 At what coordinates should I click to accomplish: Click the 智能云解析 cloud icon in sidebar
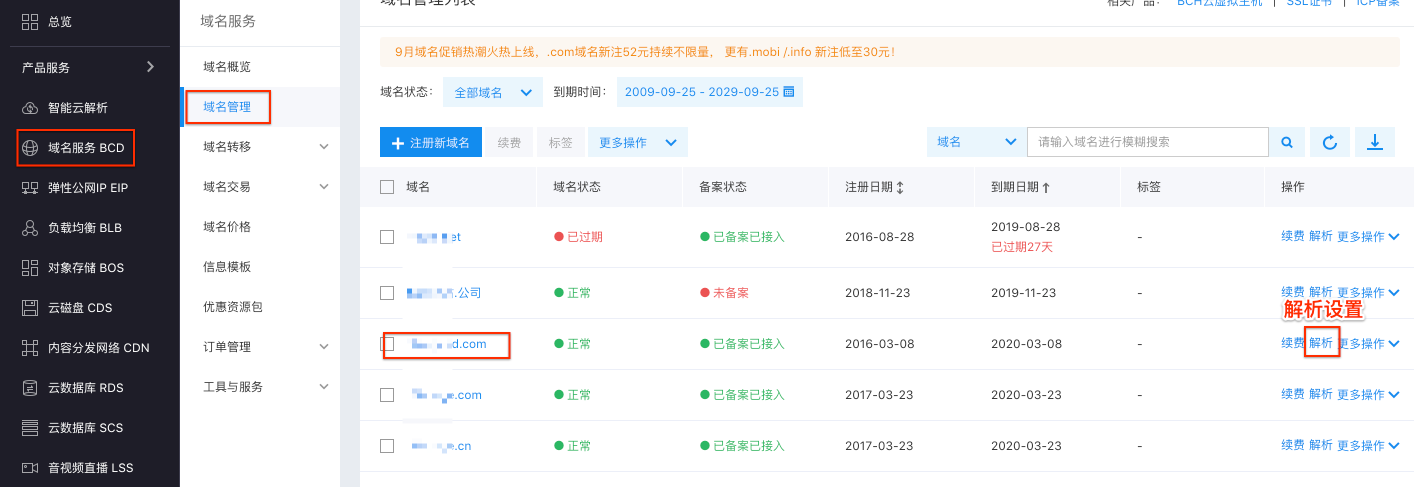click(30, 108)
